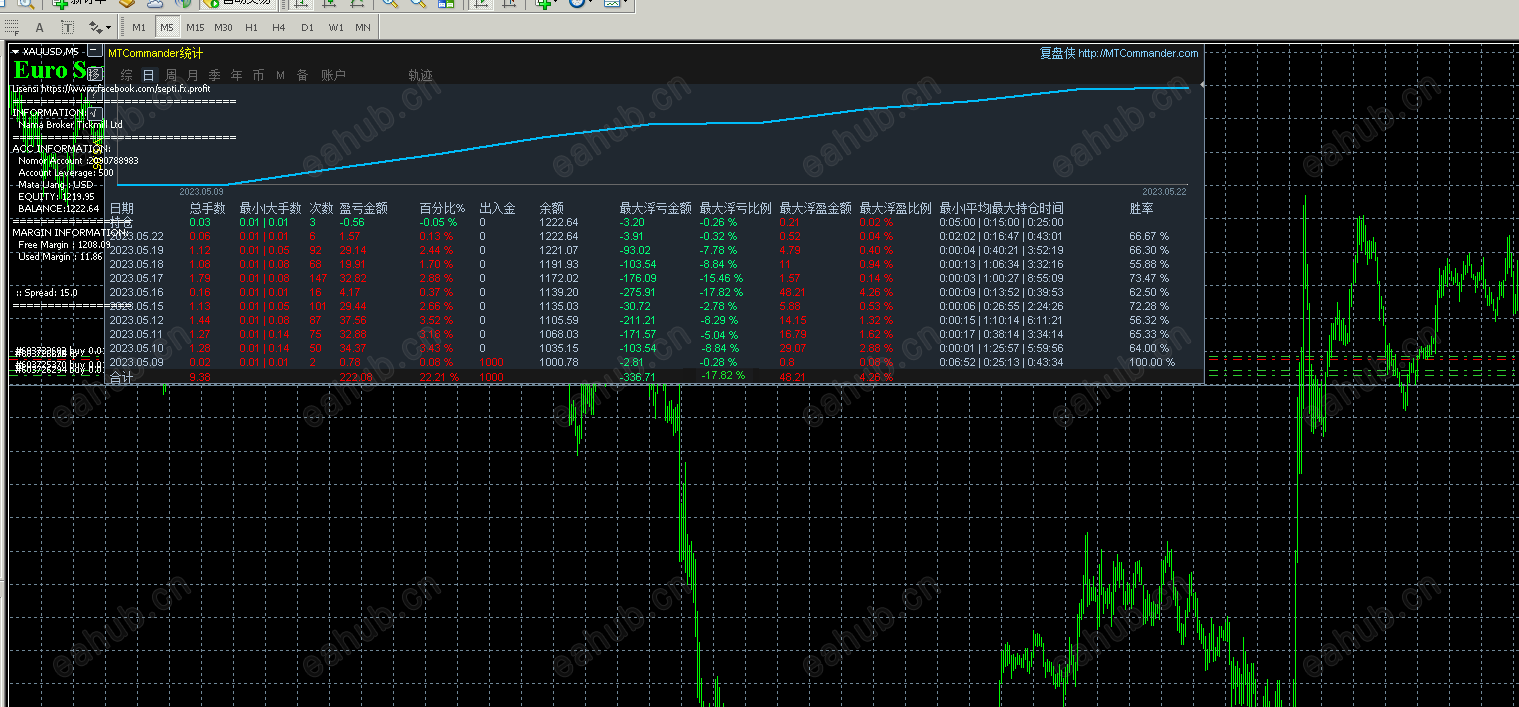1519x707 pixels.
Task: Select the 2023.05.17 date row
Action: tap(138, 278)
